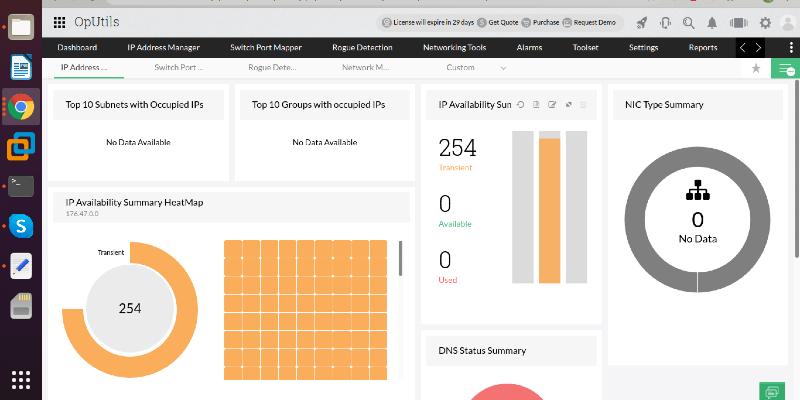Viewport: 800px width, 400px height.
Task: Click the page vertical scrollbar
Action: click(x=797, y=168)
